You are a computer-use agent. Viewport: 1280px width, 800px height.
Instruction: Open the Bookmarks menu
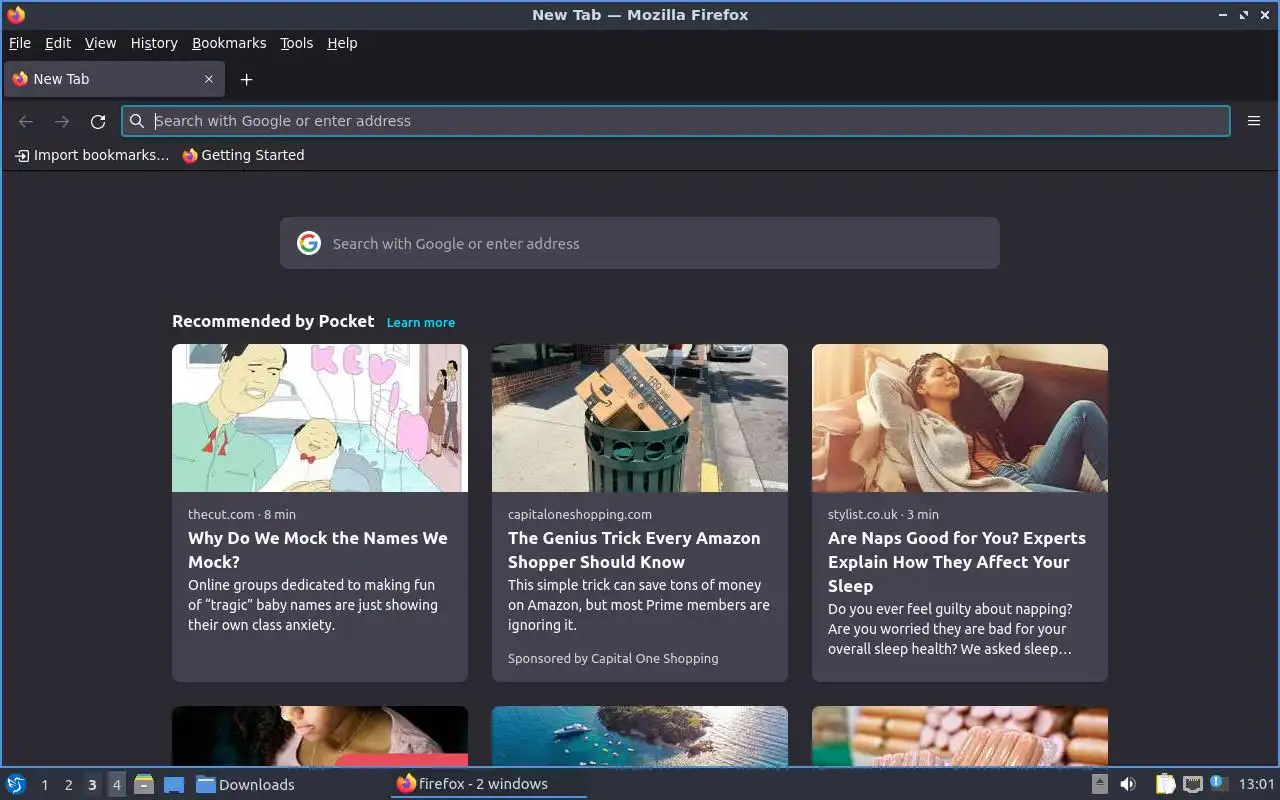click(x=229, y=43)
